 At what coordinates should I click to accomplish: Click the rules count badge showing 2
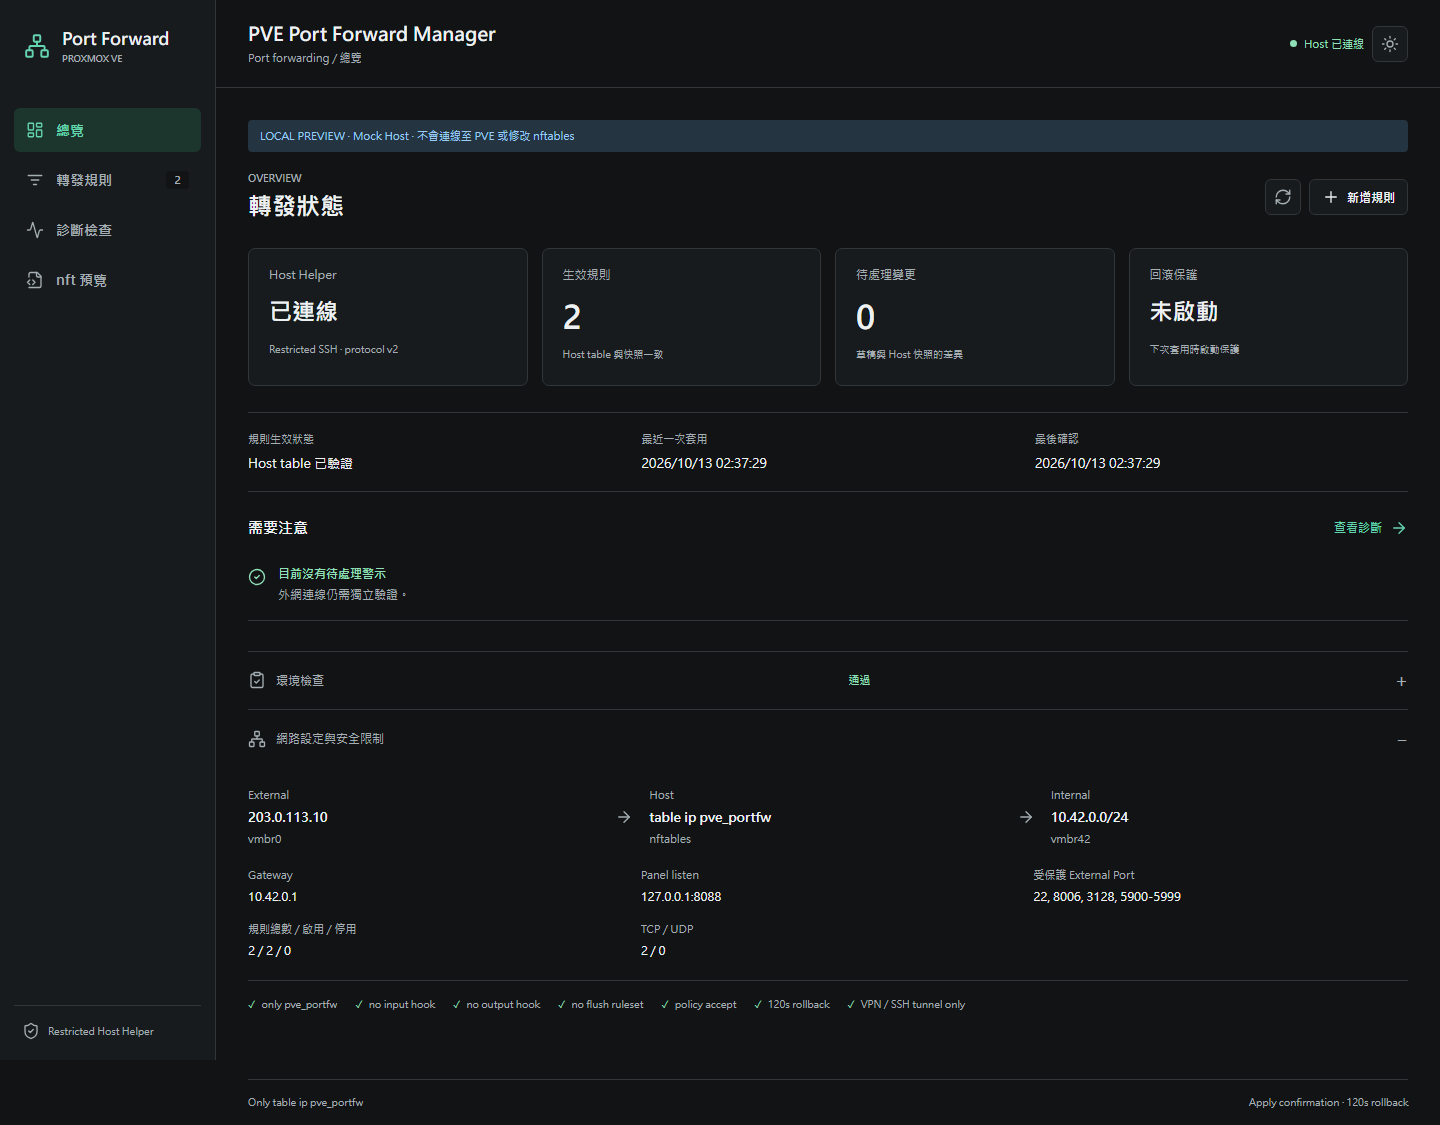click(x=177, y=180)
